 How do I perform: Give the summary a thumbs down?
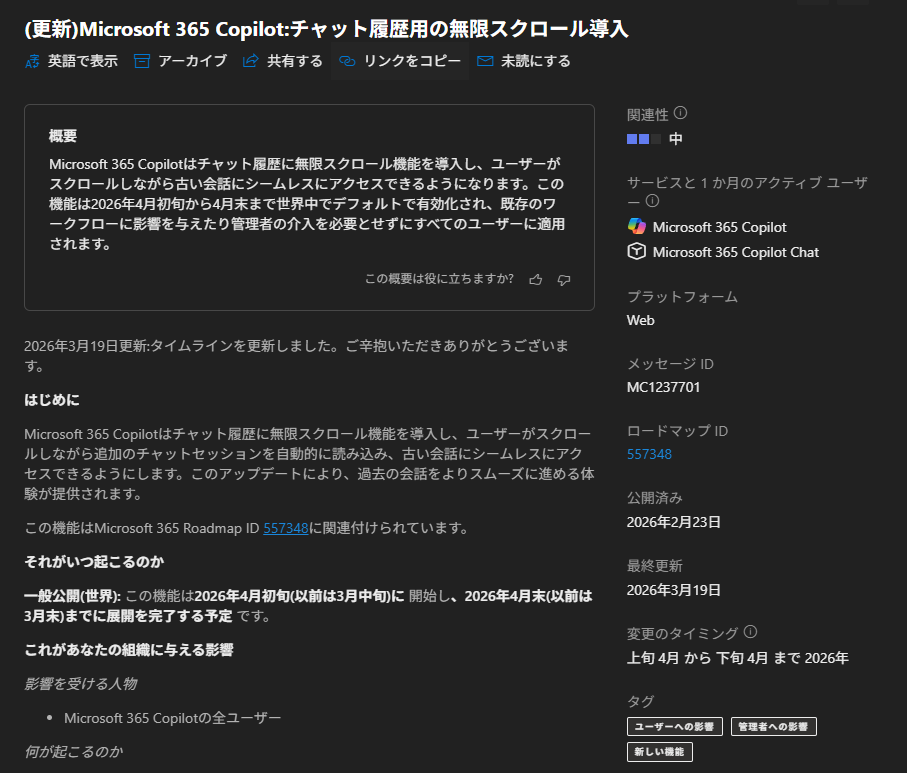point(564,279)
